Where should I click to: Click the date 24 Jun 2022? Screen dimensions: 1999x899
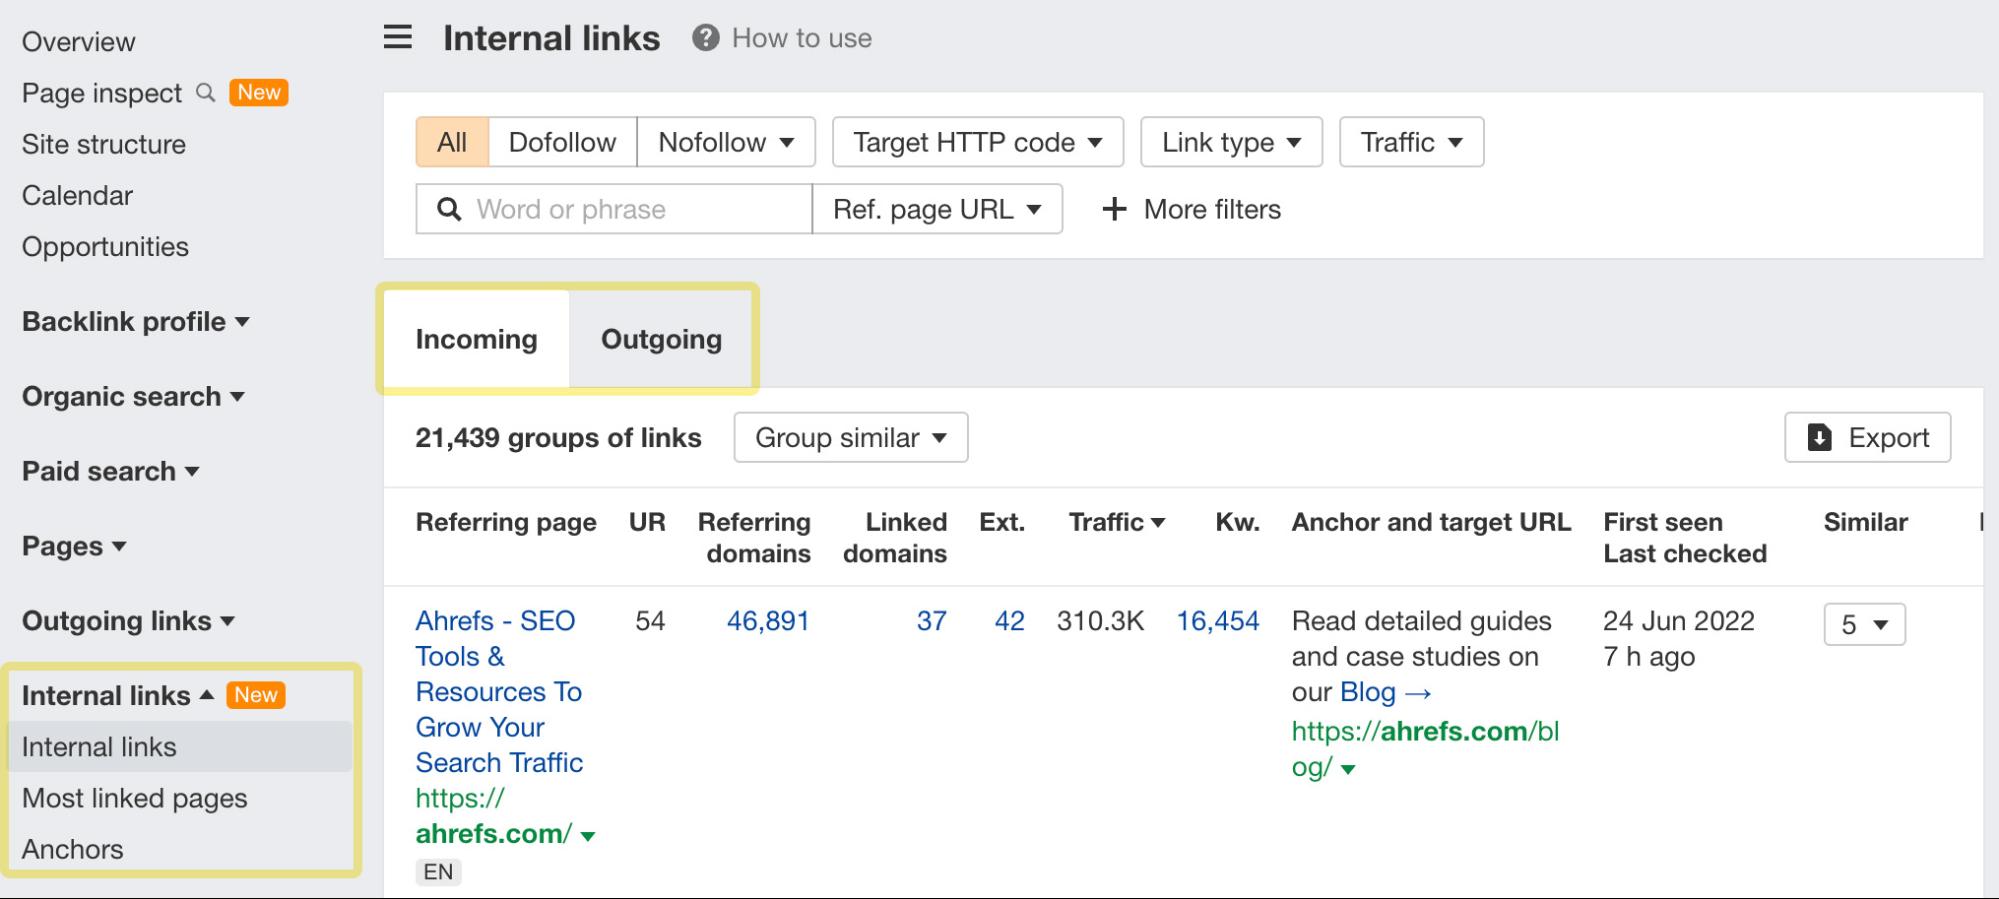coord(1678,621)
